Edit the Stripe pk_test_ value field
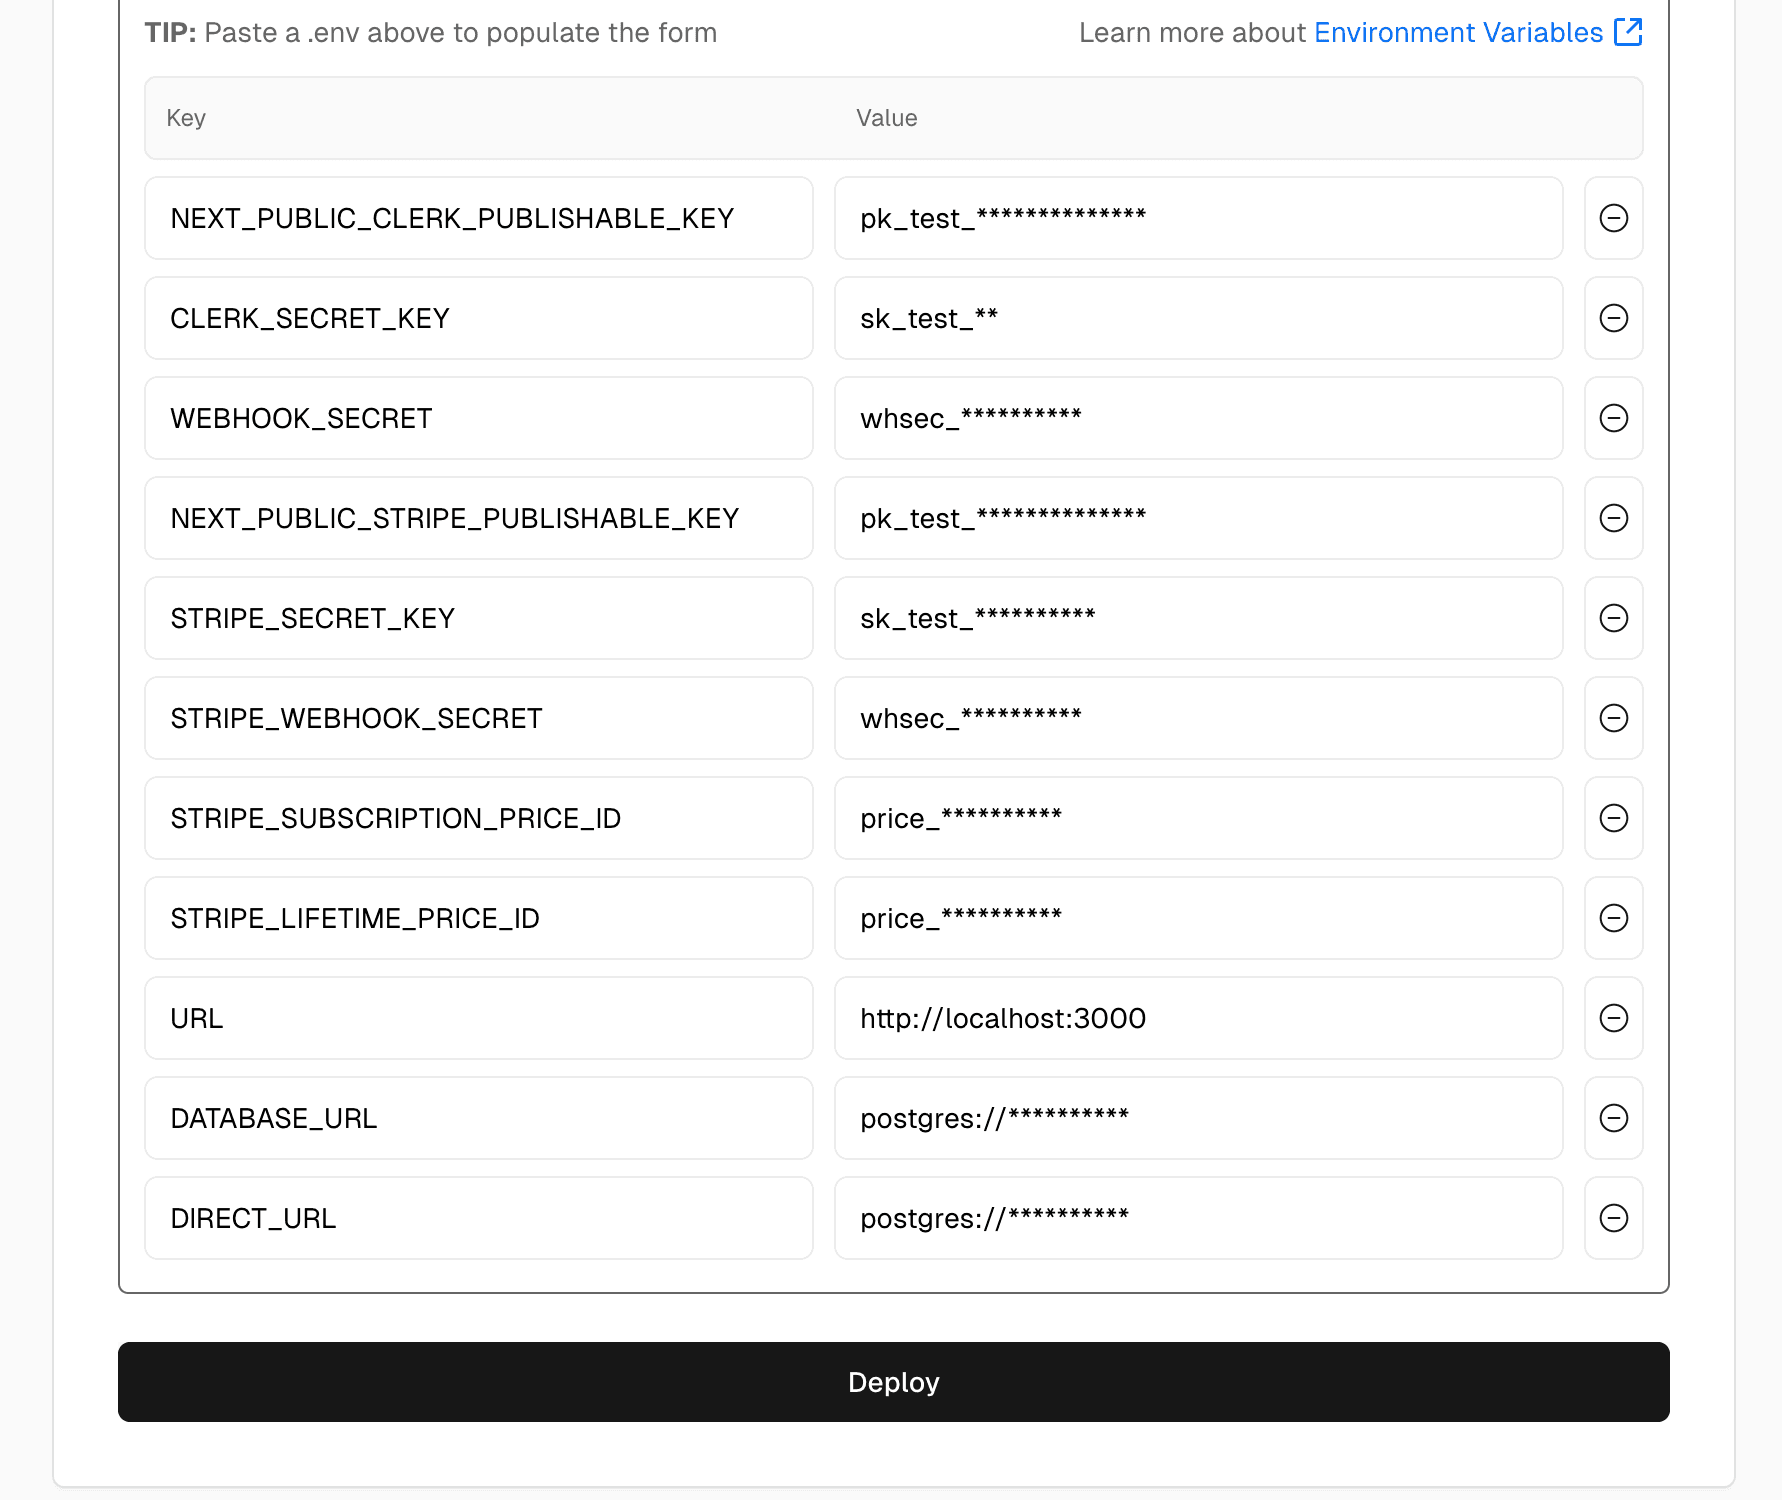This screenshot has width=1782, height=1500. (1198, 518)
